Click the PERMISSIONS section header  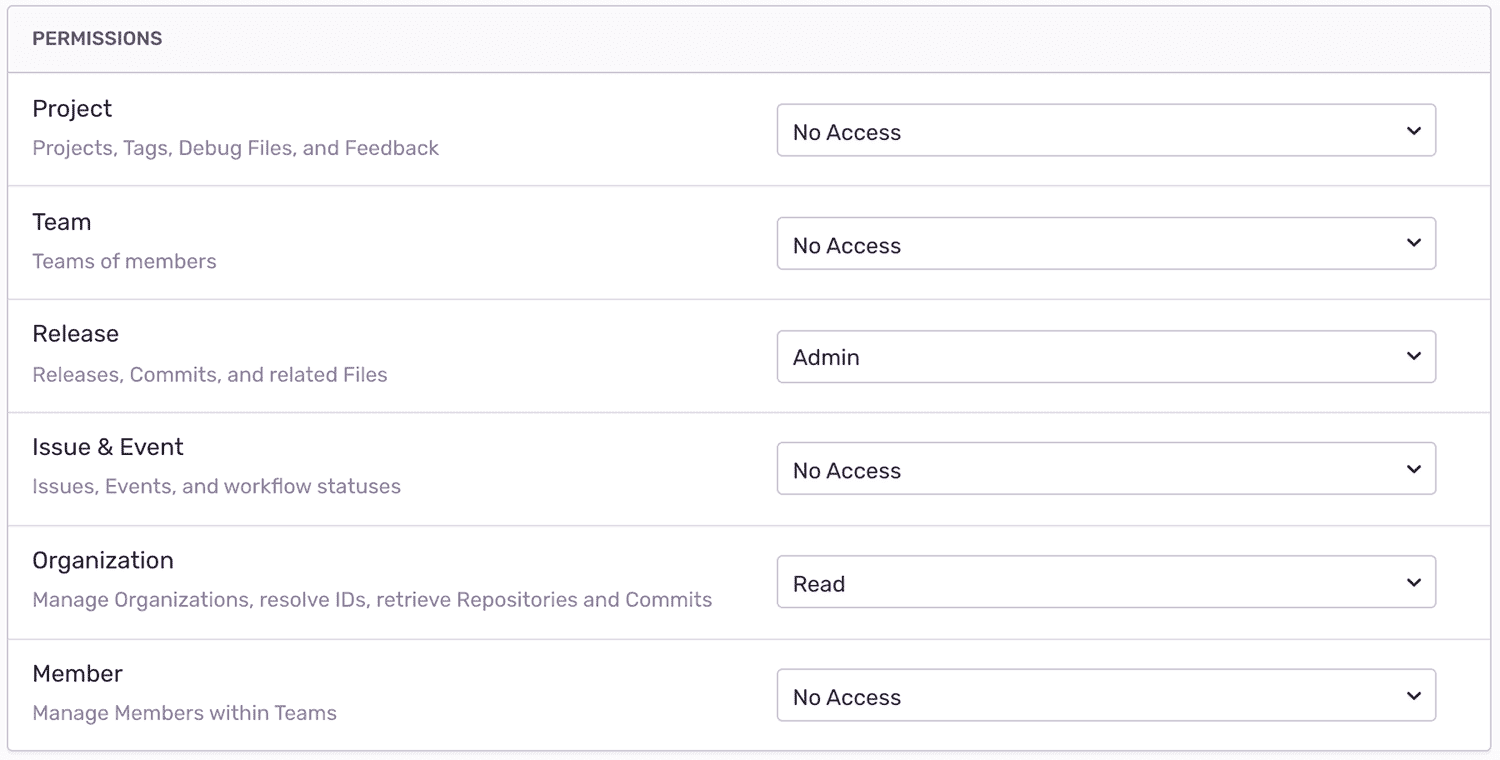pyautogui.click(x=97, y=39)
